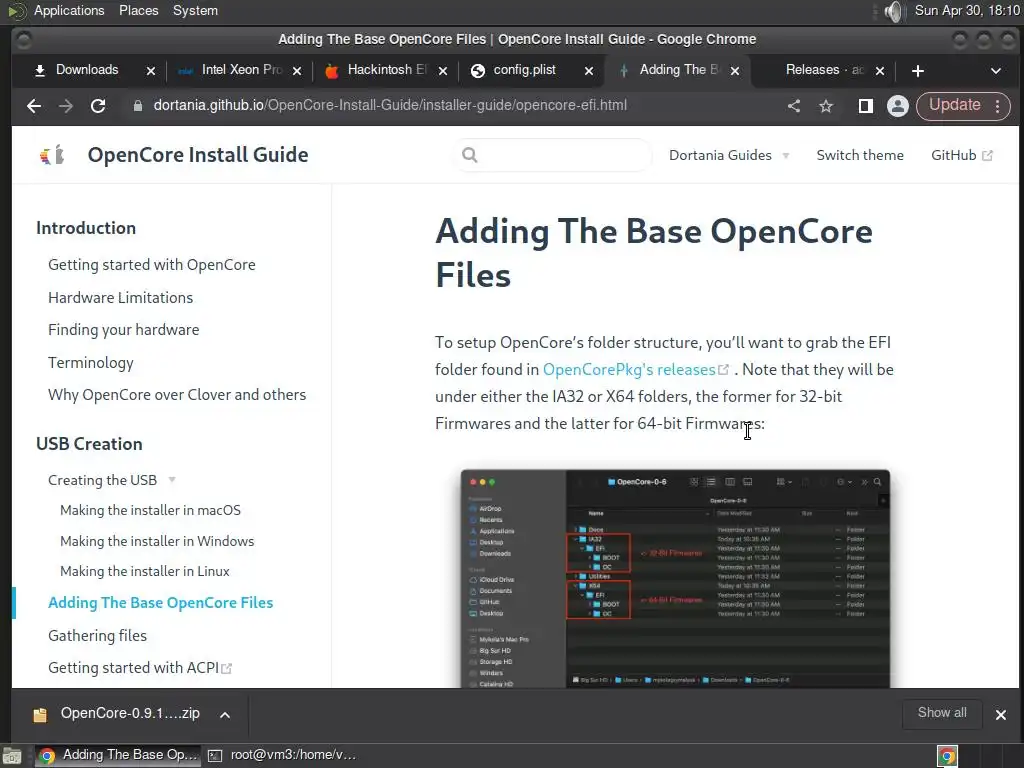Click the OpenCore zip file icon in downloads bar

(x=40, y=714)
